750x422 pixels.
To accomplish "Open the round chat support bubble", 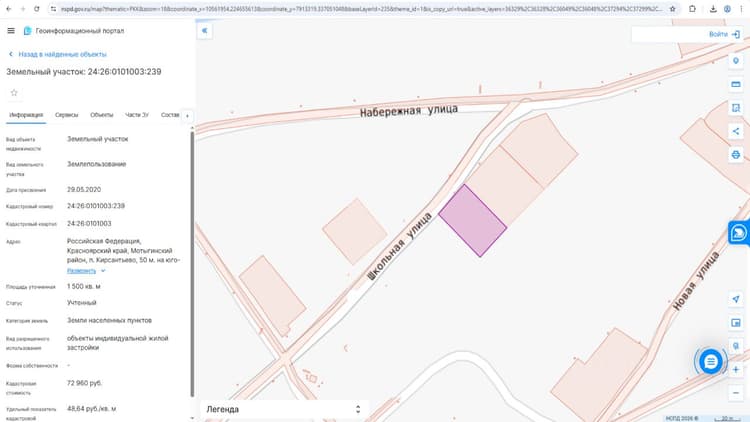I will (x=710, y=362).
